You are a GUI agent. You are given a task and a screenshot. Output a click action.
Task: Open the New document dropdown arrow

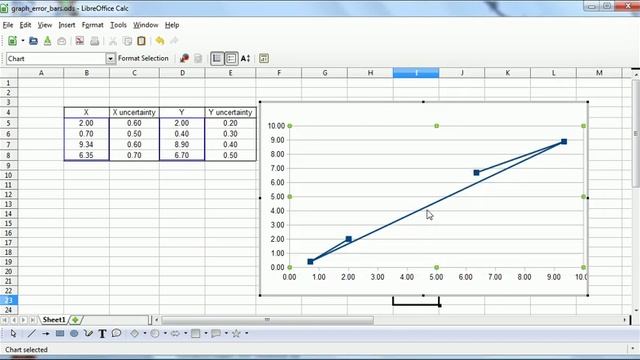tap(23, 40)
